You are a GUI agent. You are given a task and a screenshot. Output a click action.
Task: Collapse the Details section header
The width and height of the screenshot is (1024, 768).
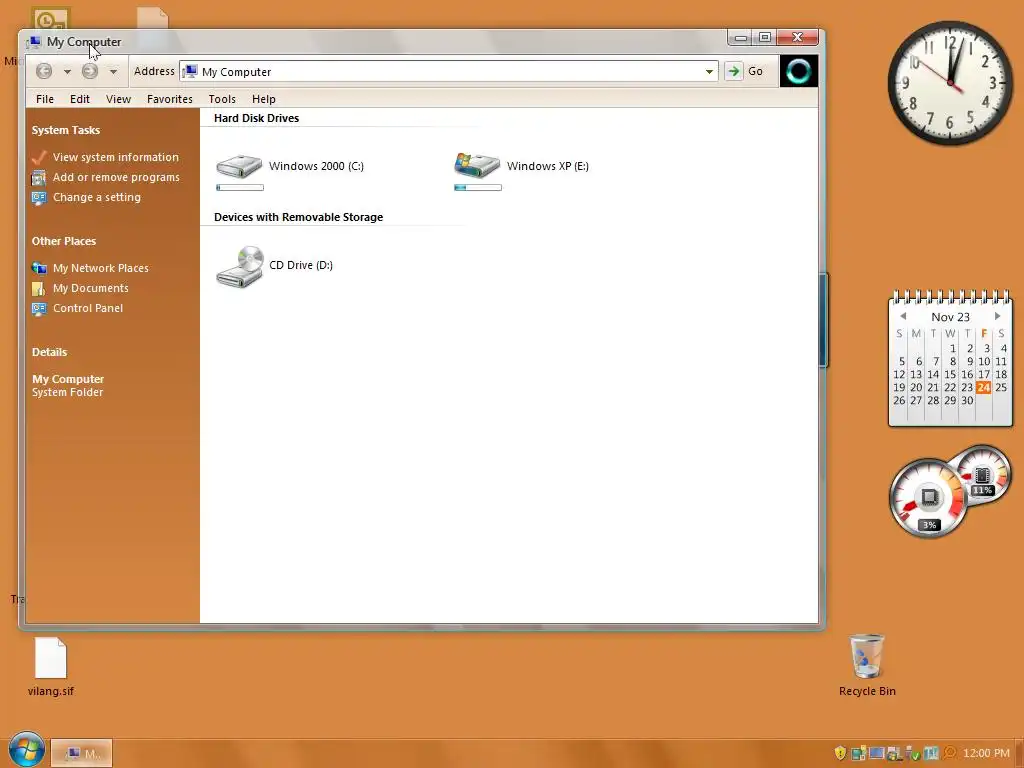50,352
